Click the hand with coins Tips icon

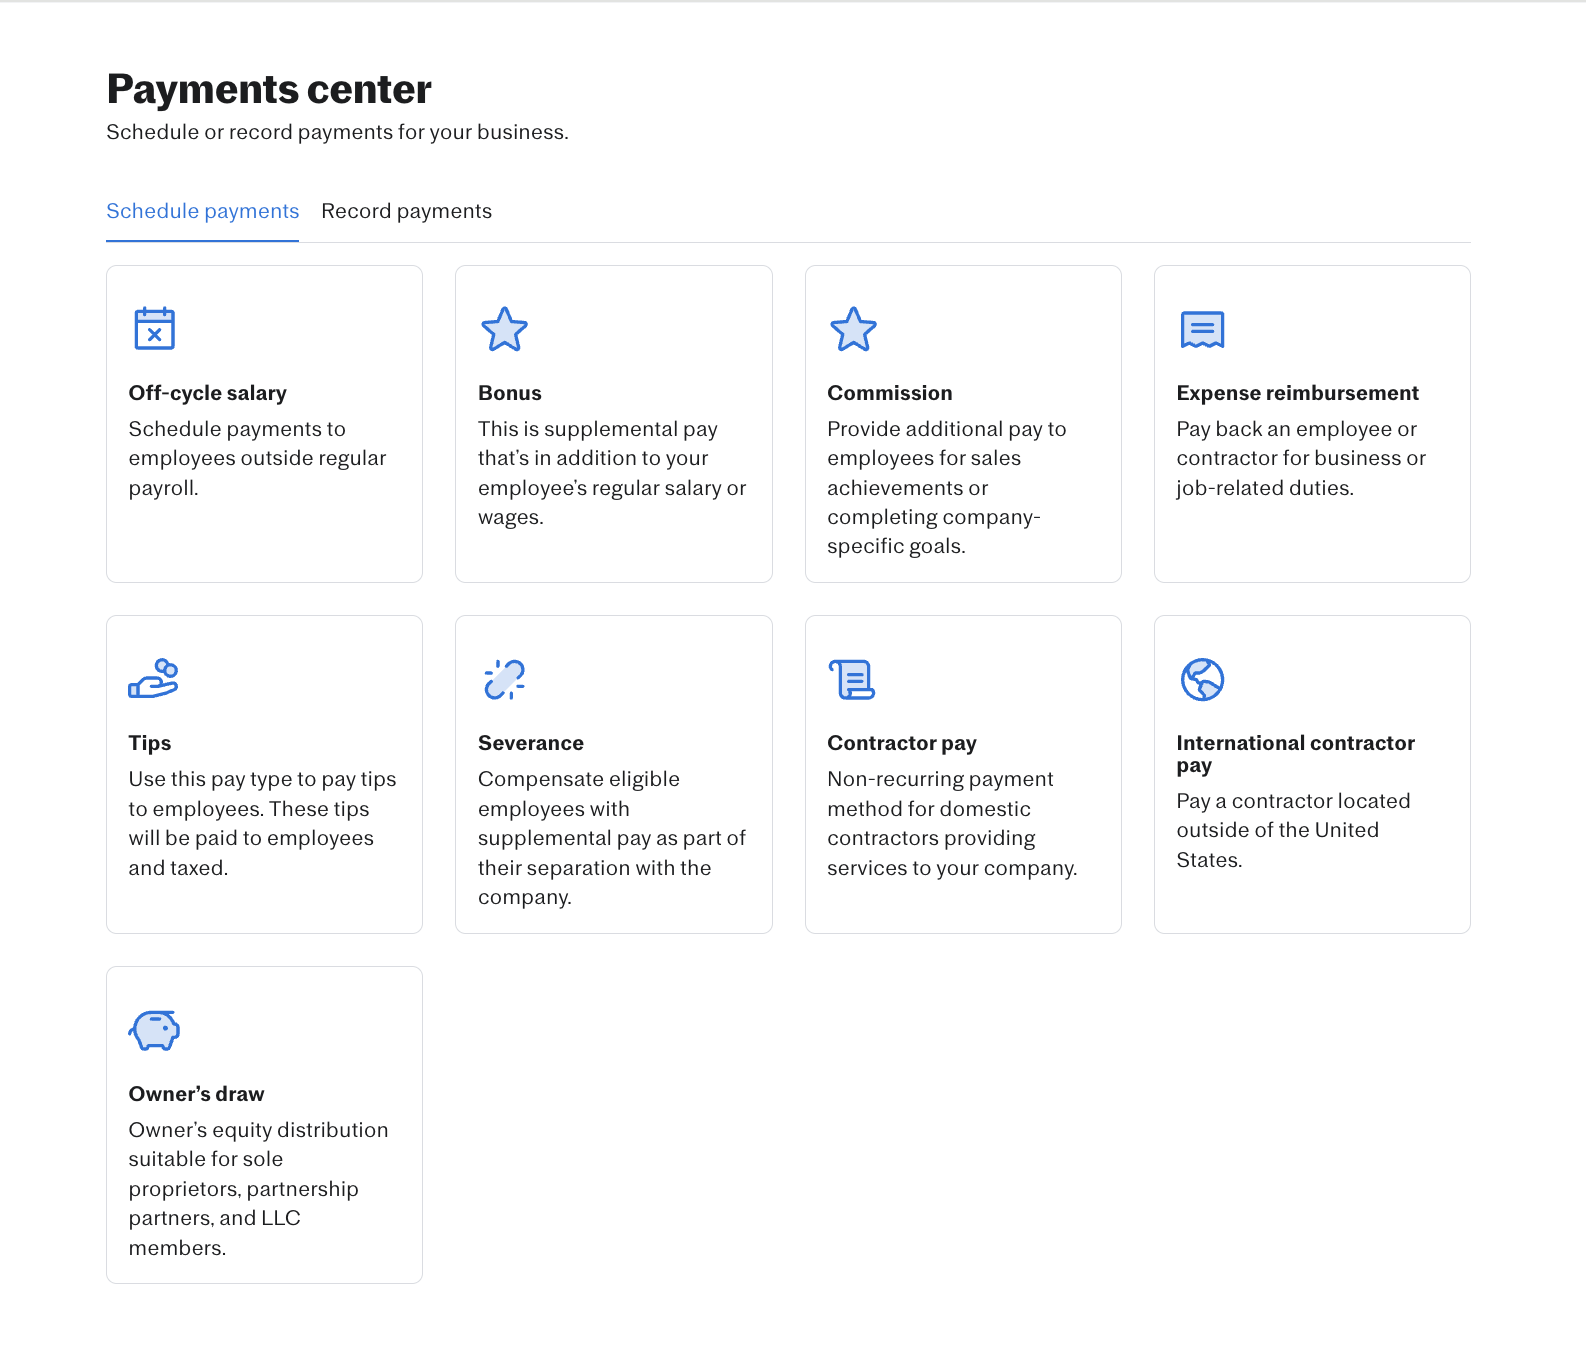pos(153,679)
